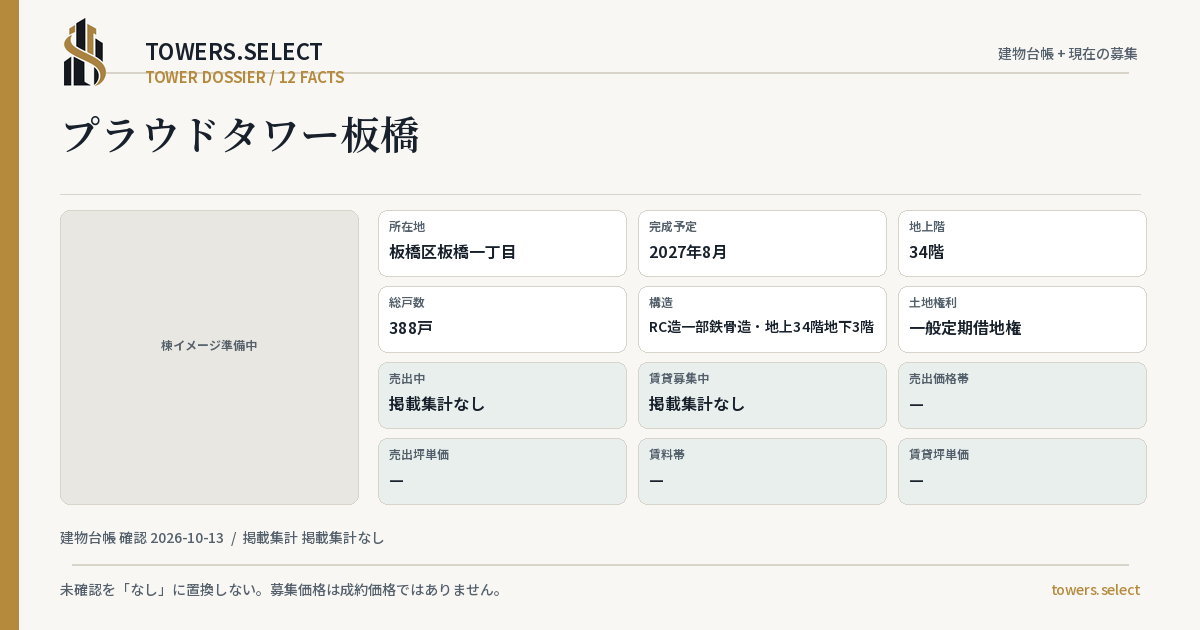This screenshot has width=1200, height=630.
Task: Click the 建物台帳 + 現在の募集 header text
Action: (1068, 53)
